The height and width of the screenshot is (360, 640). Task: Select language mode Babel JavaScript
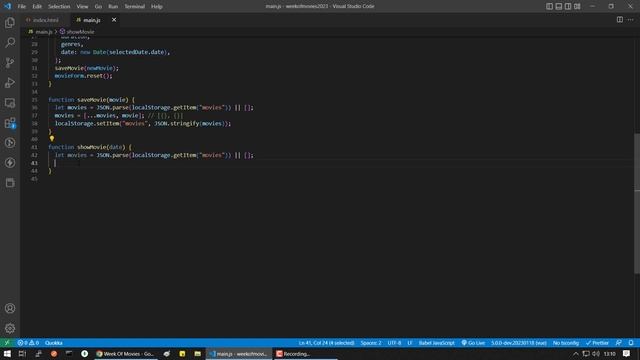[x=436, y=343]
